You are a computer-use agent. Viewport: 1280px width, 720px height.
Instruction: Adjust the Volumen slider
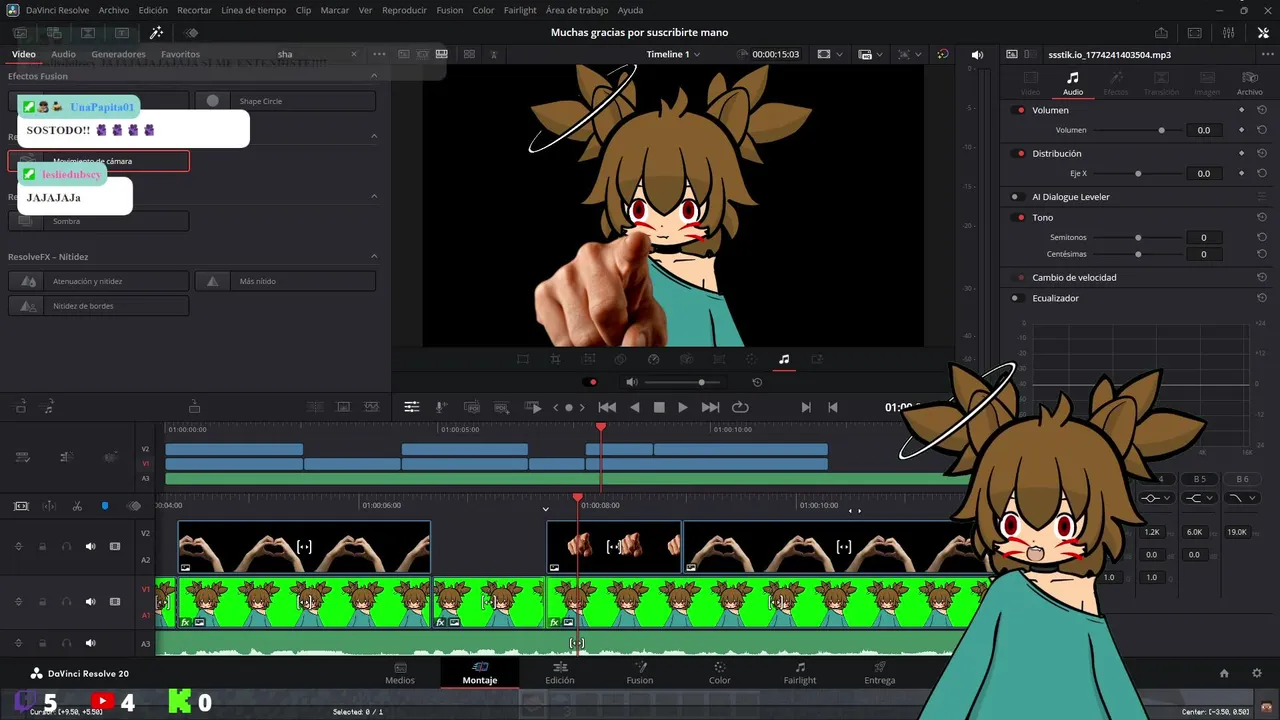[x=1137, y=130]
